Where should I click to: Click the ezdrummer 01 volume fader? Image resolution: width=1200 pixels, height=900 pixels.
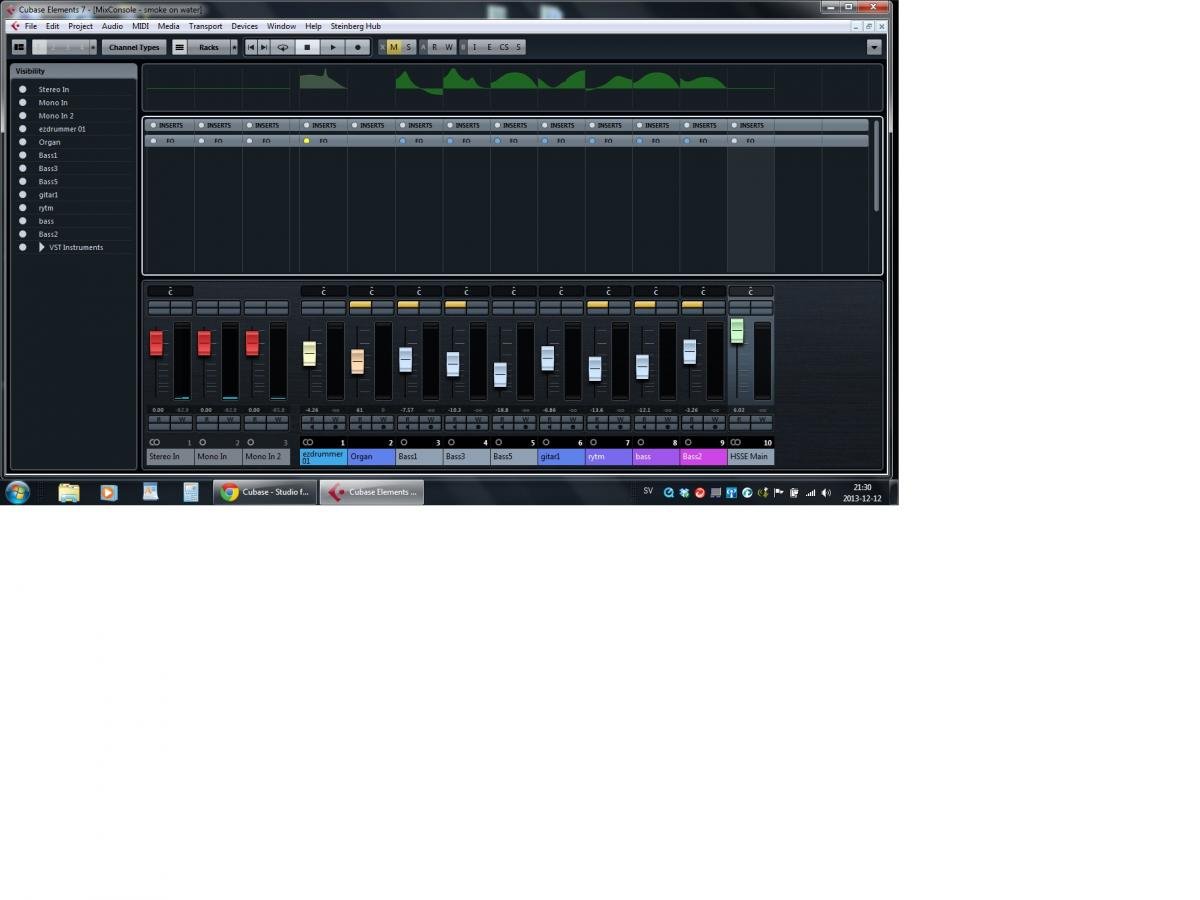tap(309, 353)
